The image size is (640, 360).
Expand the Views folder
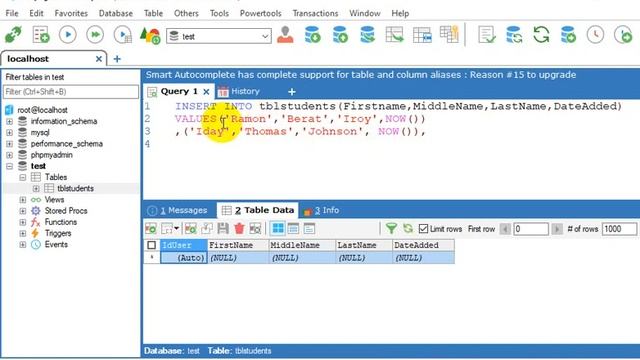pyautogui.click(x=23, y=200)
